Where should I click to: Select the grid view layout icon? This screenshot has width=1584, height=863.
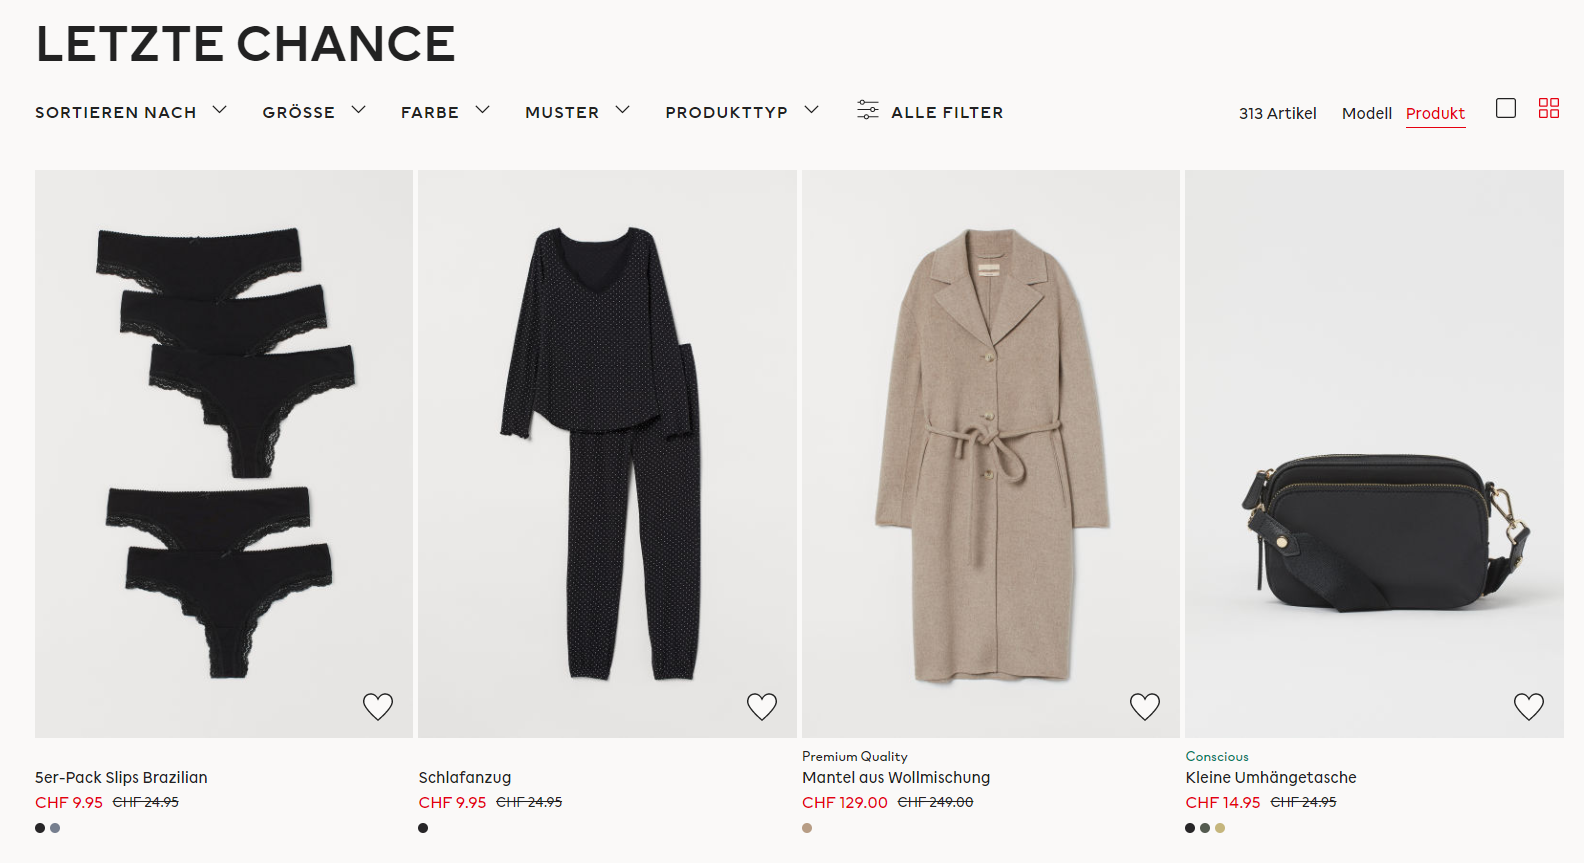pos(1549,108)
